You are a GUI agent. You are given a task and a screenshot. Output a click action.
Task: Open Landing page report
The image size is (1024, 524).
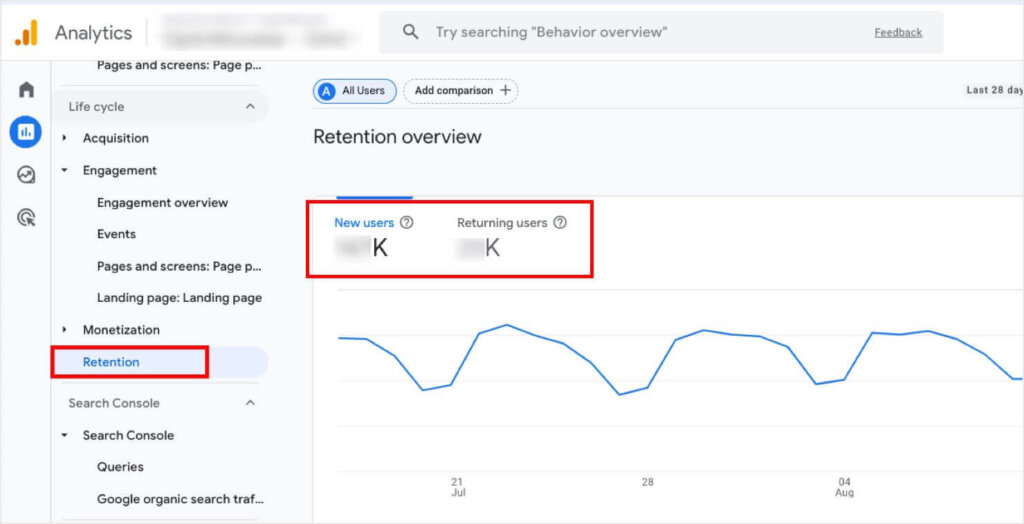[x=180, y=298]
